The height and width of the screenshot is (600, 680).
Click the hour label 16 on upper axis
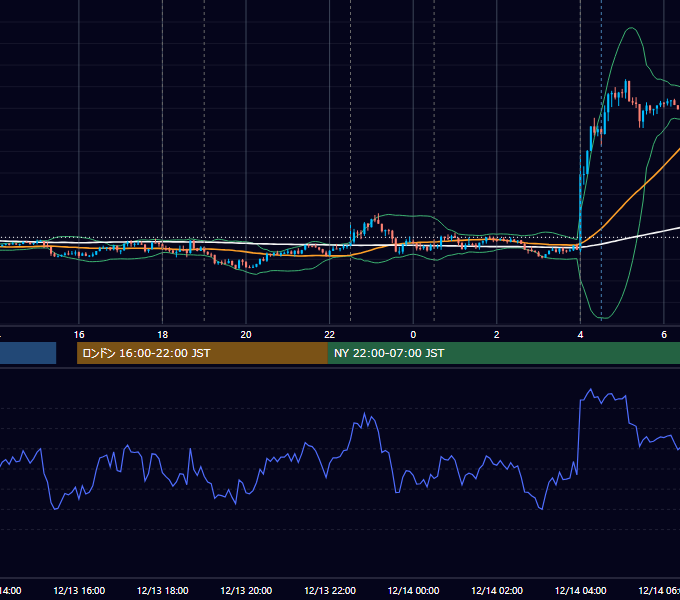[x=79, y=335]
